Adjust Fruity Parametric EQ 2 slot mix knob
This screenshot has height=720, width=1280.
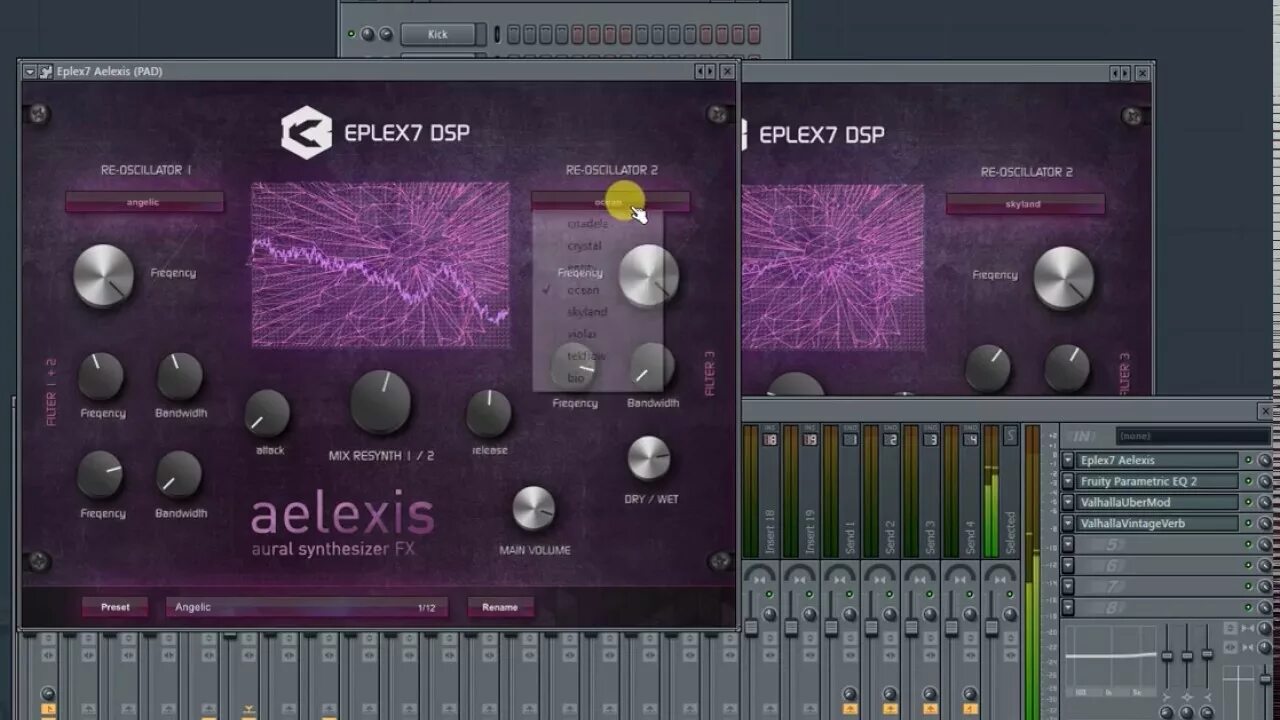pos(1264,482)
